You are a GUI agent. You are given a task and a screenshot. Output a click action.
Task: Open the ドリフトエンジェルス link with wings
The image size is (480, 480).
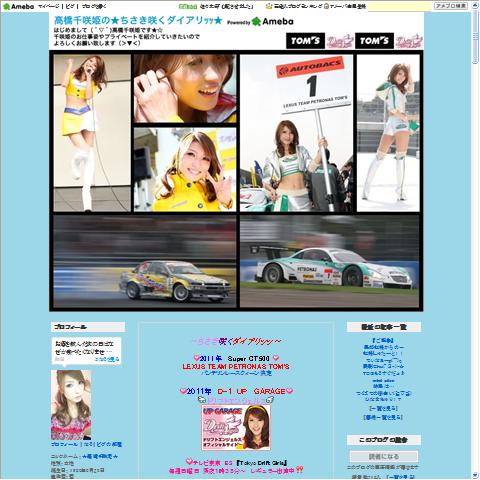(x=236, y=400)
